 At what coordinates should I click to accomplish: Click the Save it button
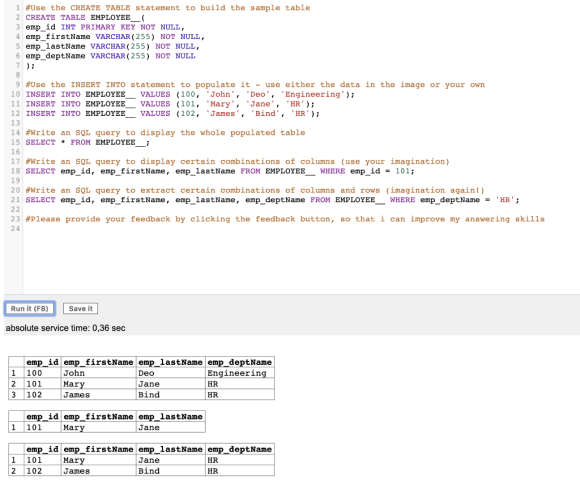(80, 308)
